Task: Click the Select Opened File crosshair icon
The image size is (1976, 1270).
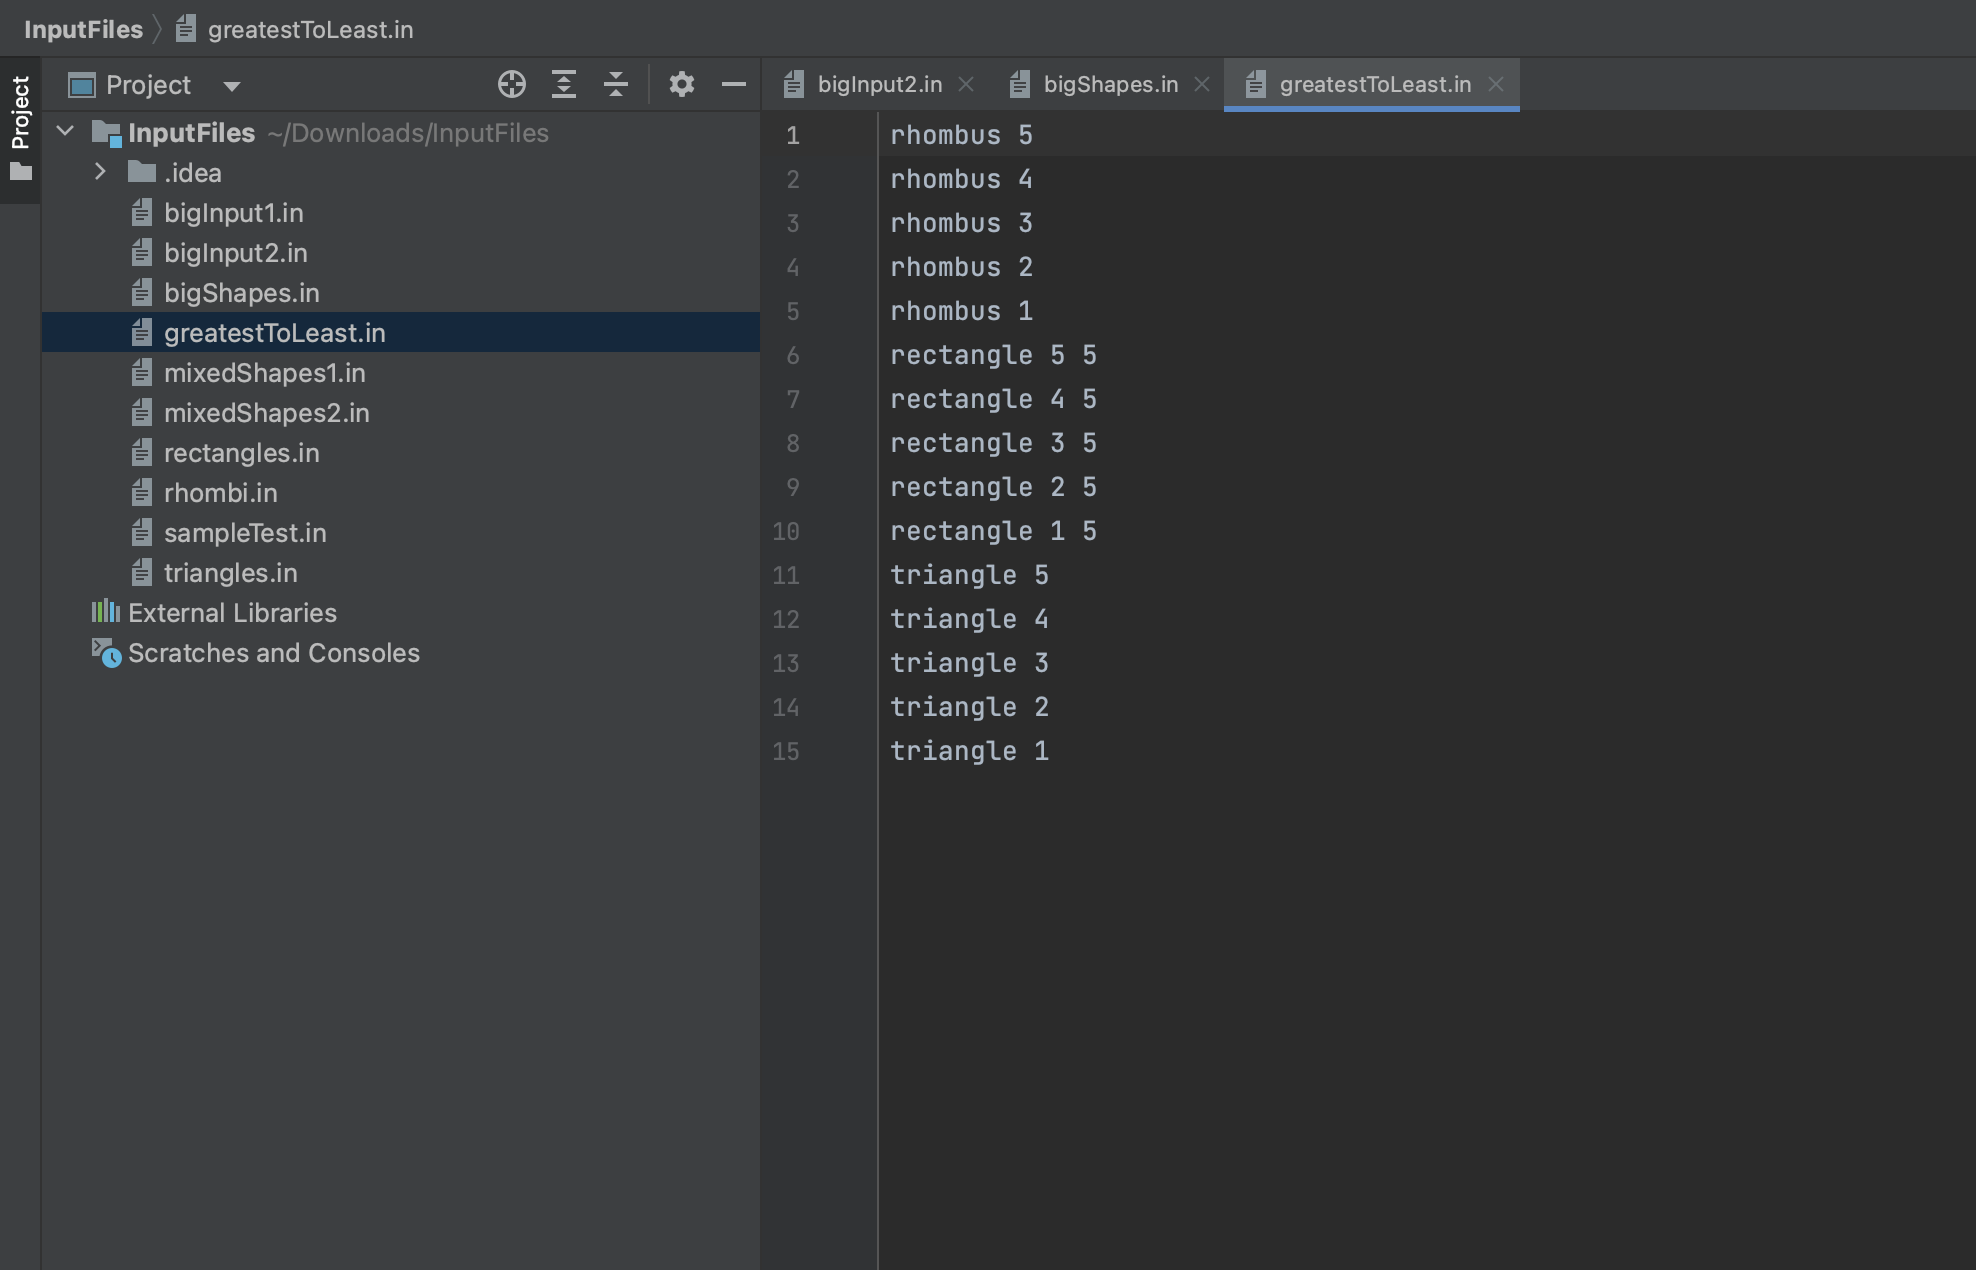Action: (x=511, y=85)
